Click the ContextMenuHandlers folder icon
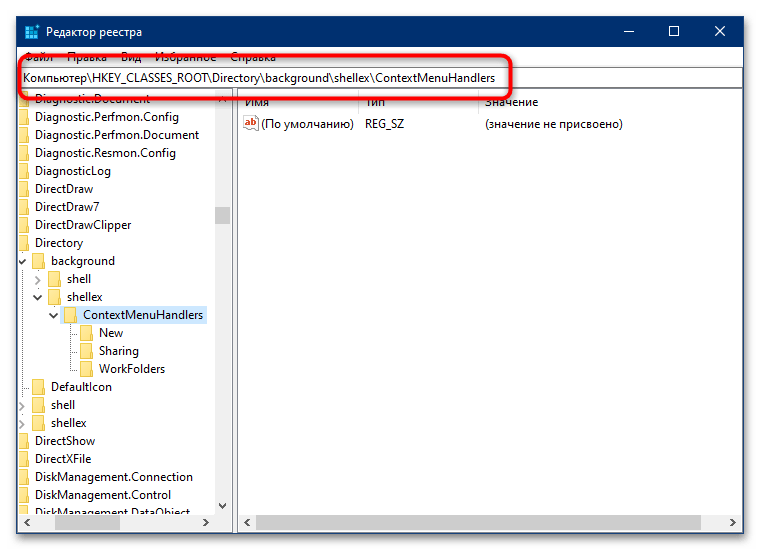This screenshot has height=550, width=760. pos(70,315)
